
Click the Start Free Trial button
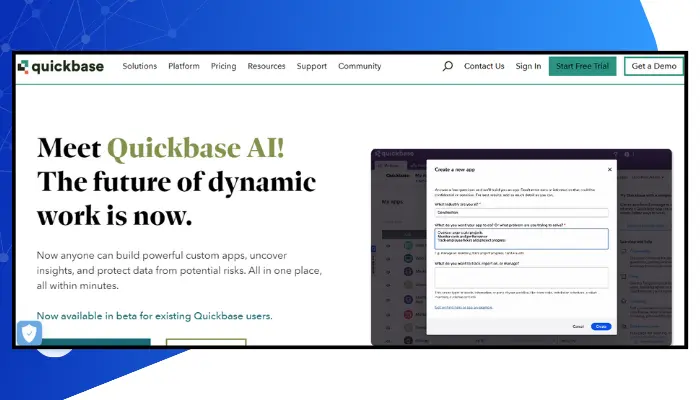tap(582, 66)
